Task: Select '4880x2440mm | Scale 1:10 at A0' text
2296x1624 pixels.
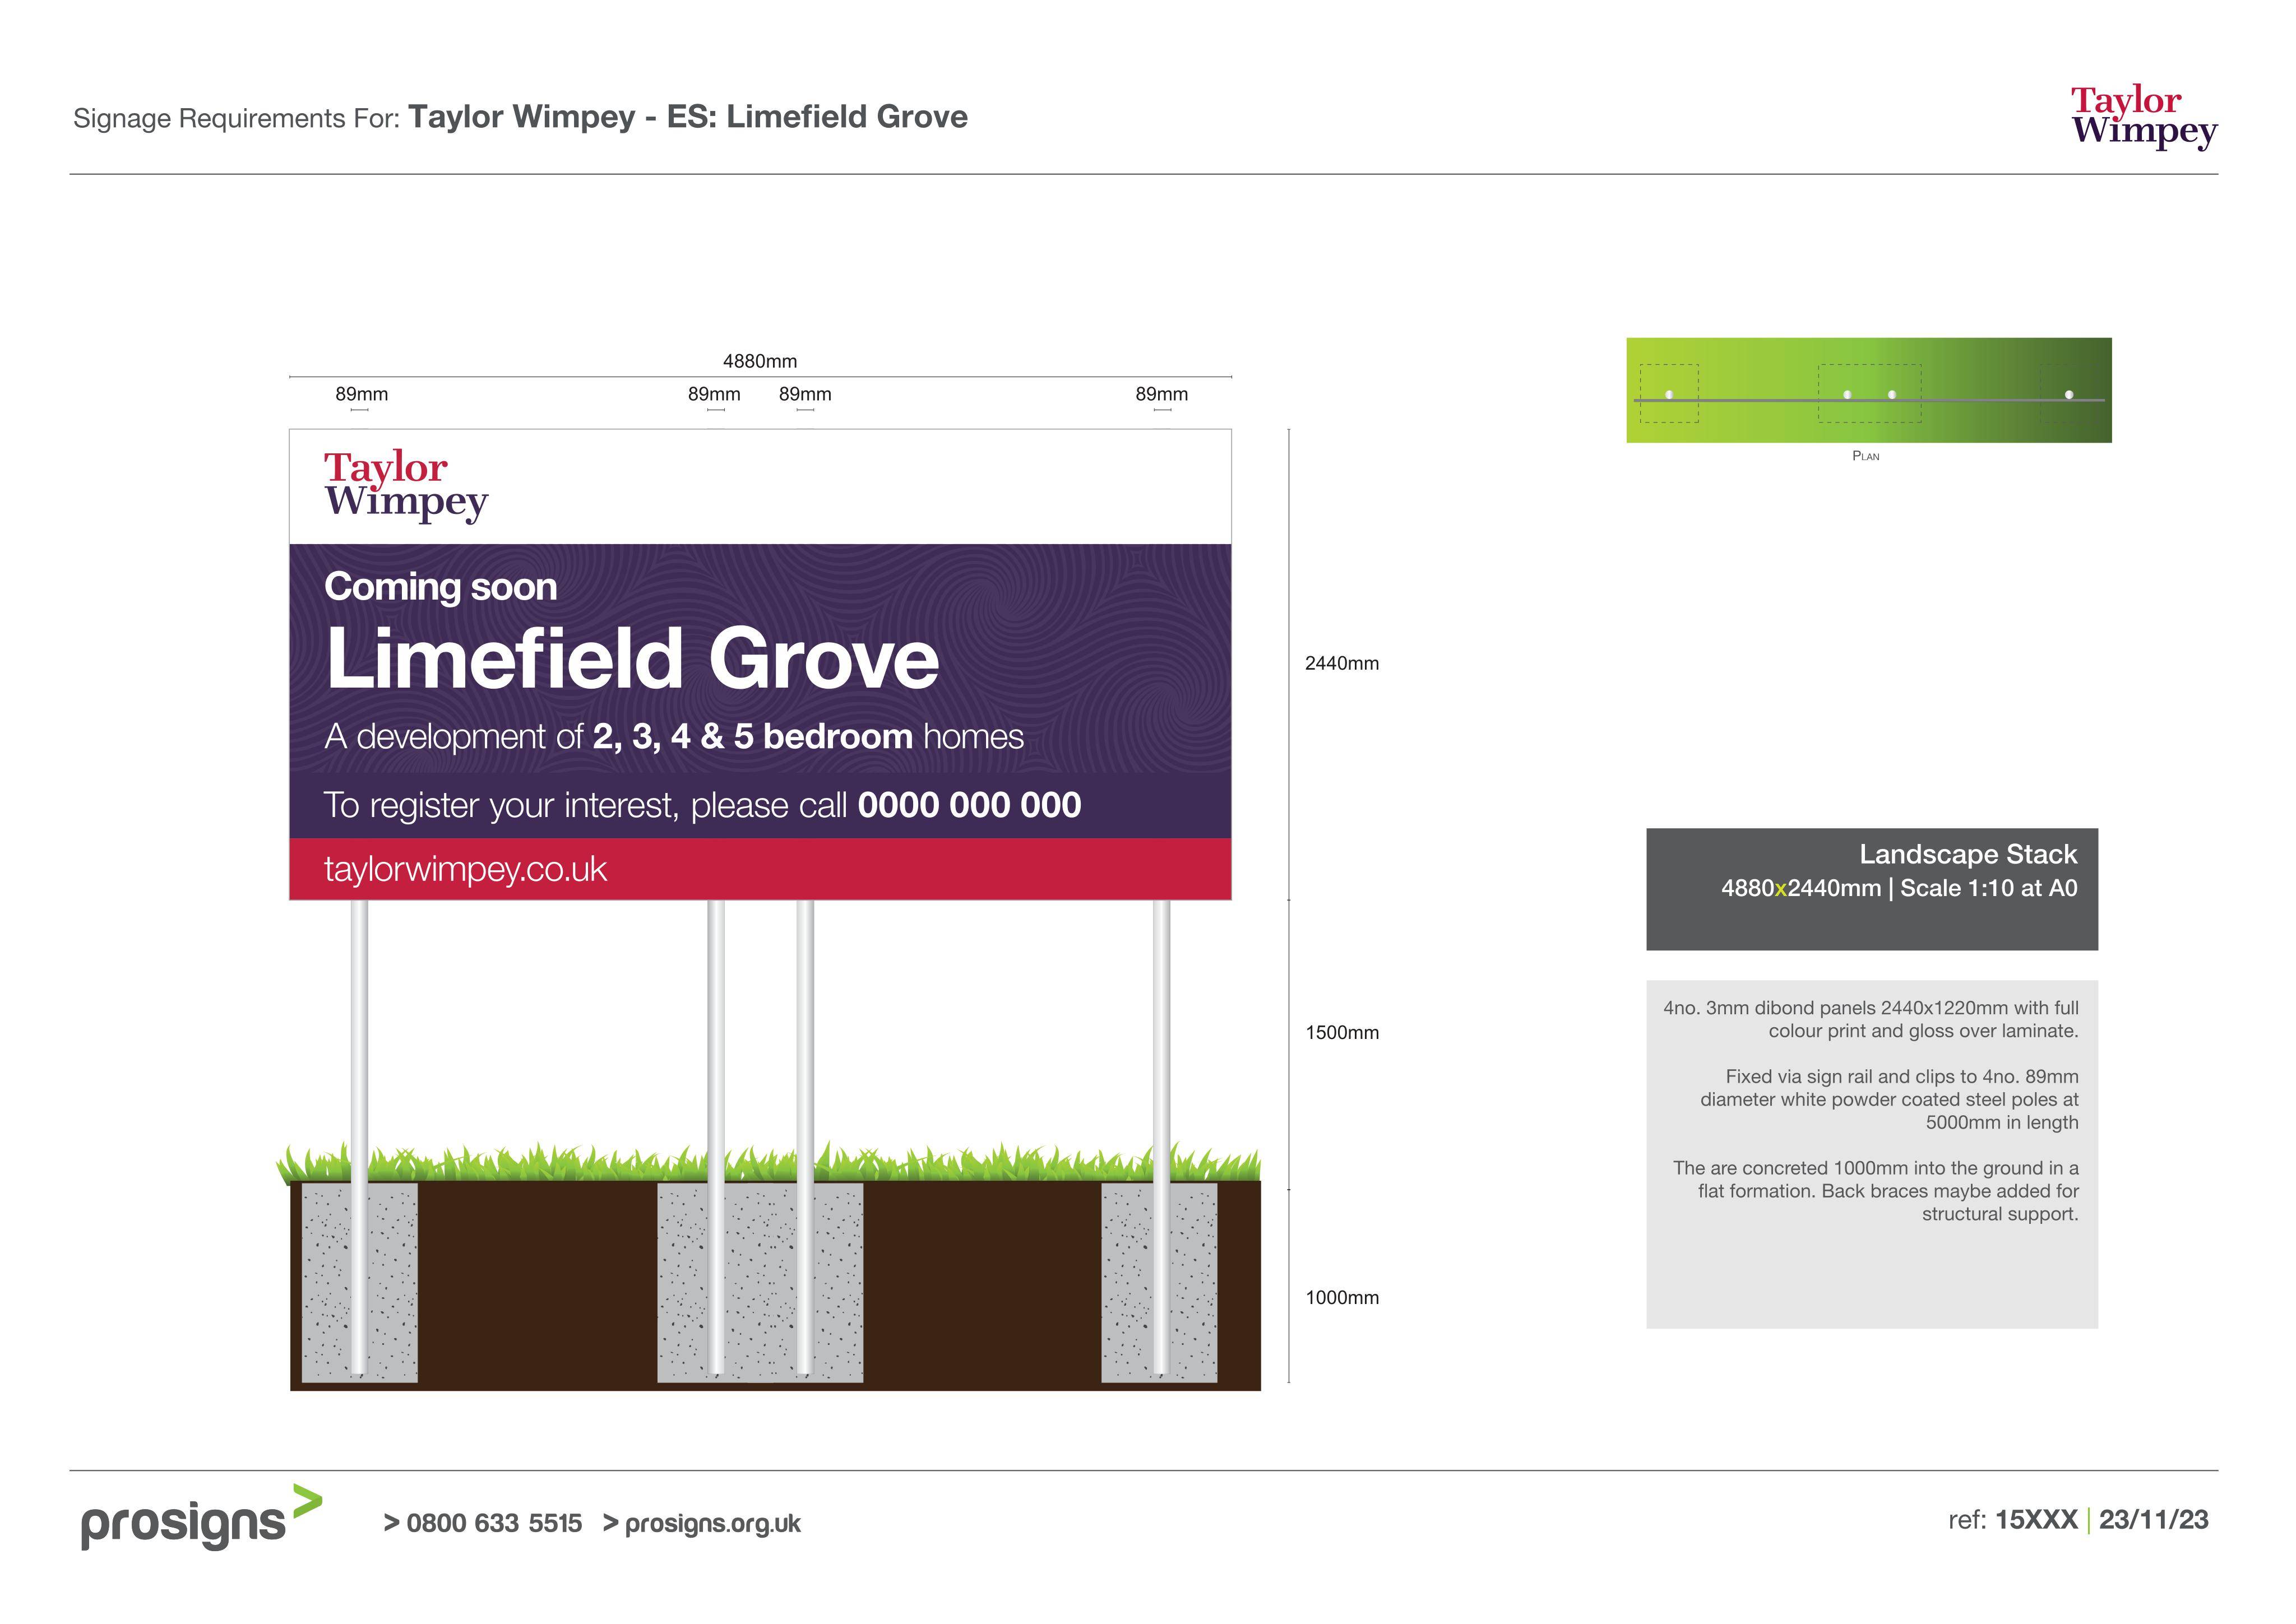Action: [1899, 888]
